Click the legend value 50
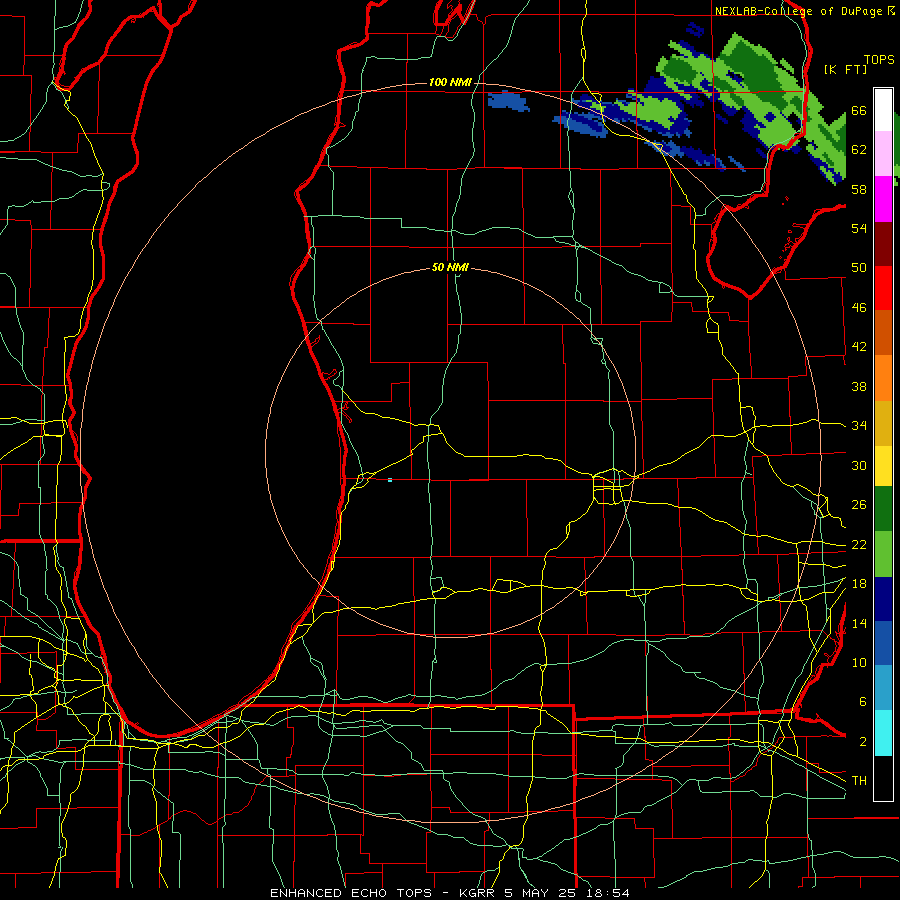 coord(859,268)
